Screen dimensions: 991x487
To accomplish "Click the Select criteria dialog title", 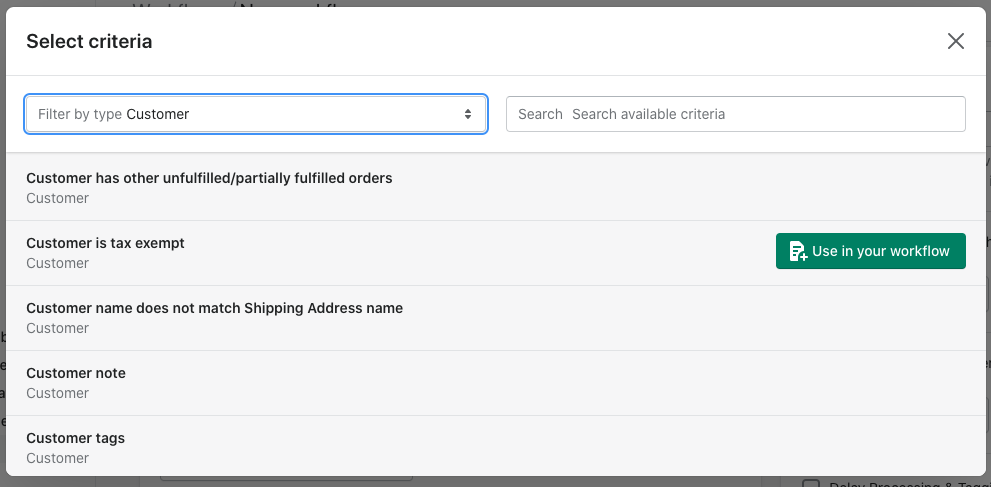I will tap(89, 42).
